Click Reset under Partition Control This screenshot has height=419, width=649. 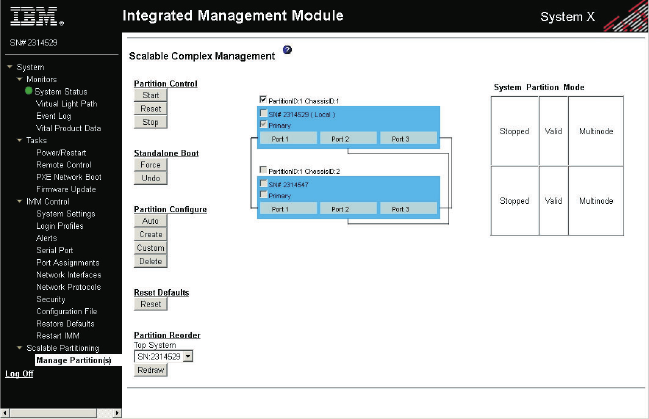pyautogui.click(x=151, y=108)
